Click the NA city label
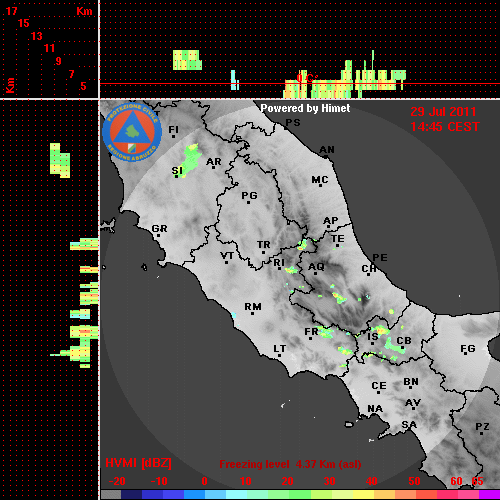This screenshot has height=500, width=500. [x=375, y=409]
